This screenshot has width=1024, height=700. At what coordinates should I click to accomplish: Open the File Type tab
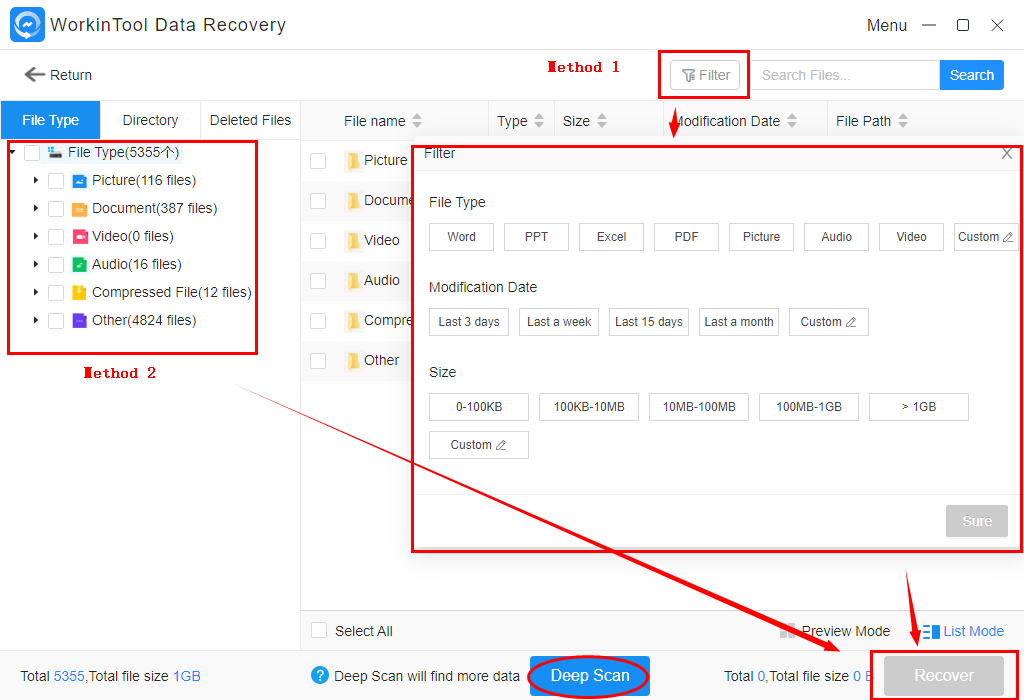pyautogui.click(x=50, y=120)
